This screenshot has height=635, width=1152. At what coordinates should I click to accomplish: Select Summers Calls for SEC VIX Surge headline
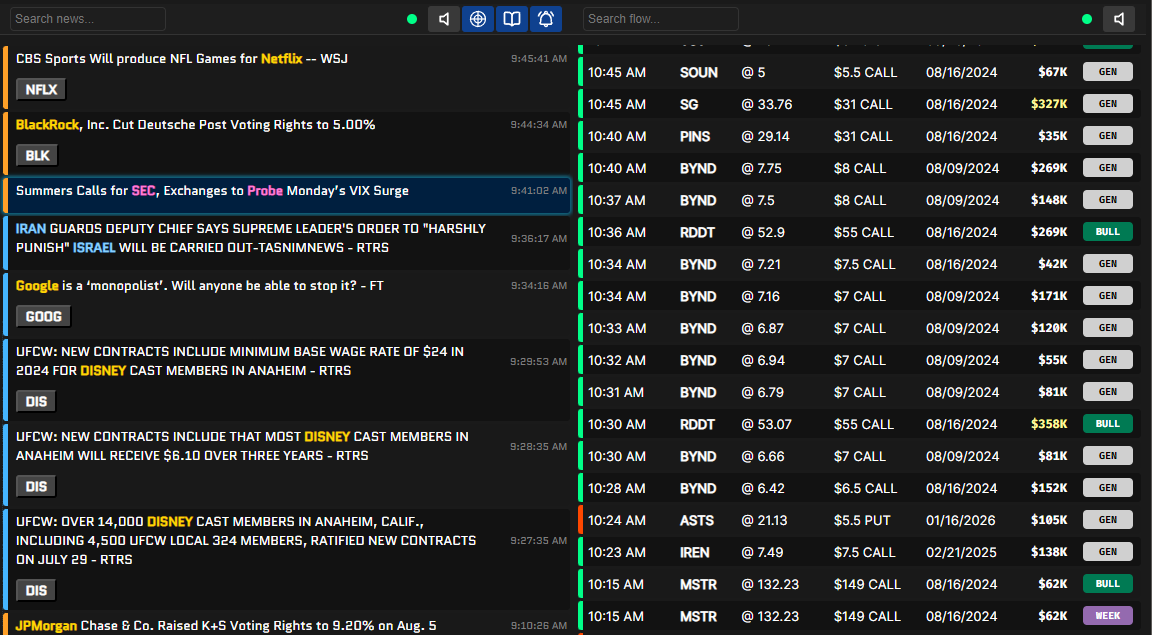click(212, 191)
